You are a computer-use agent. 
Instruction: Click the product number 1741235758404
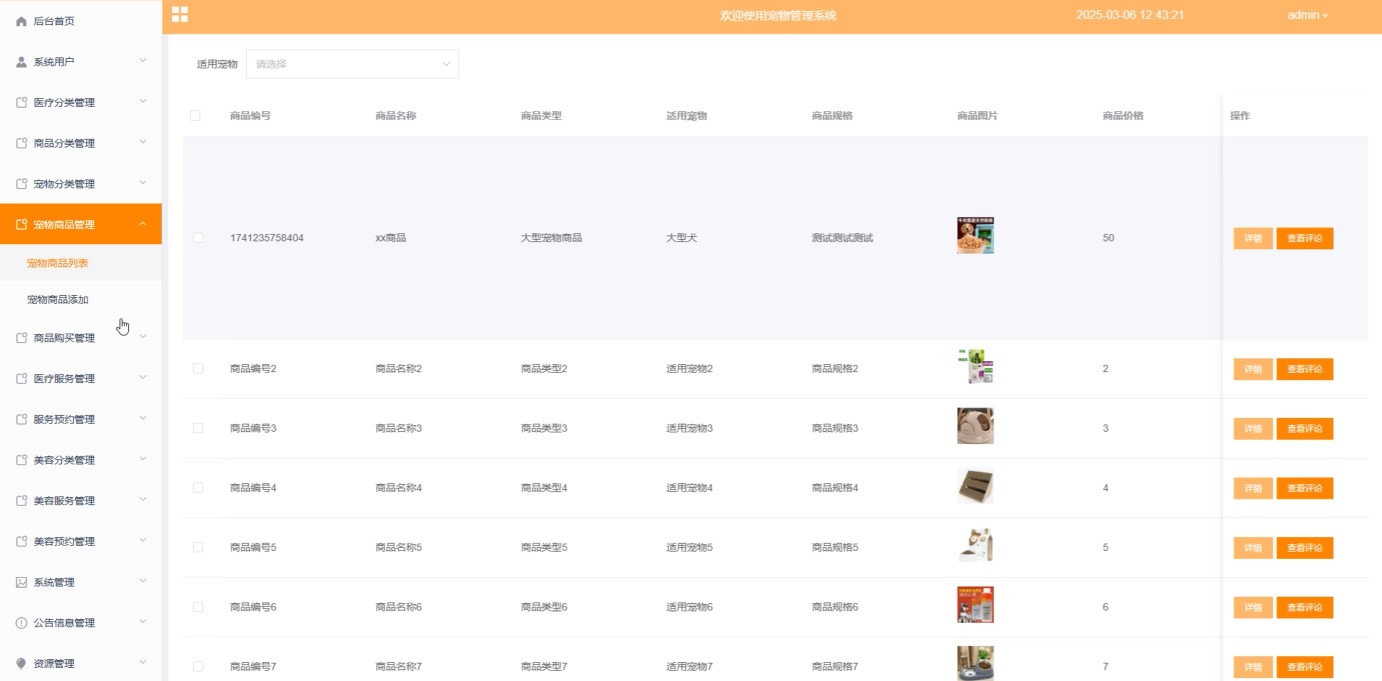(267, 238)
